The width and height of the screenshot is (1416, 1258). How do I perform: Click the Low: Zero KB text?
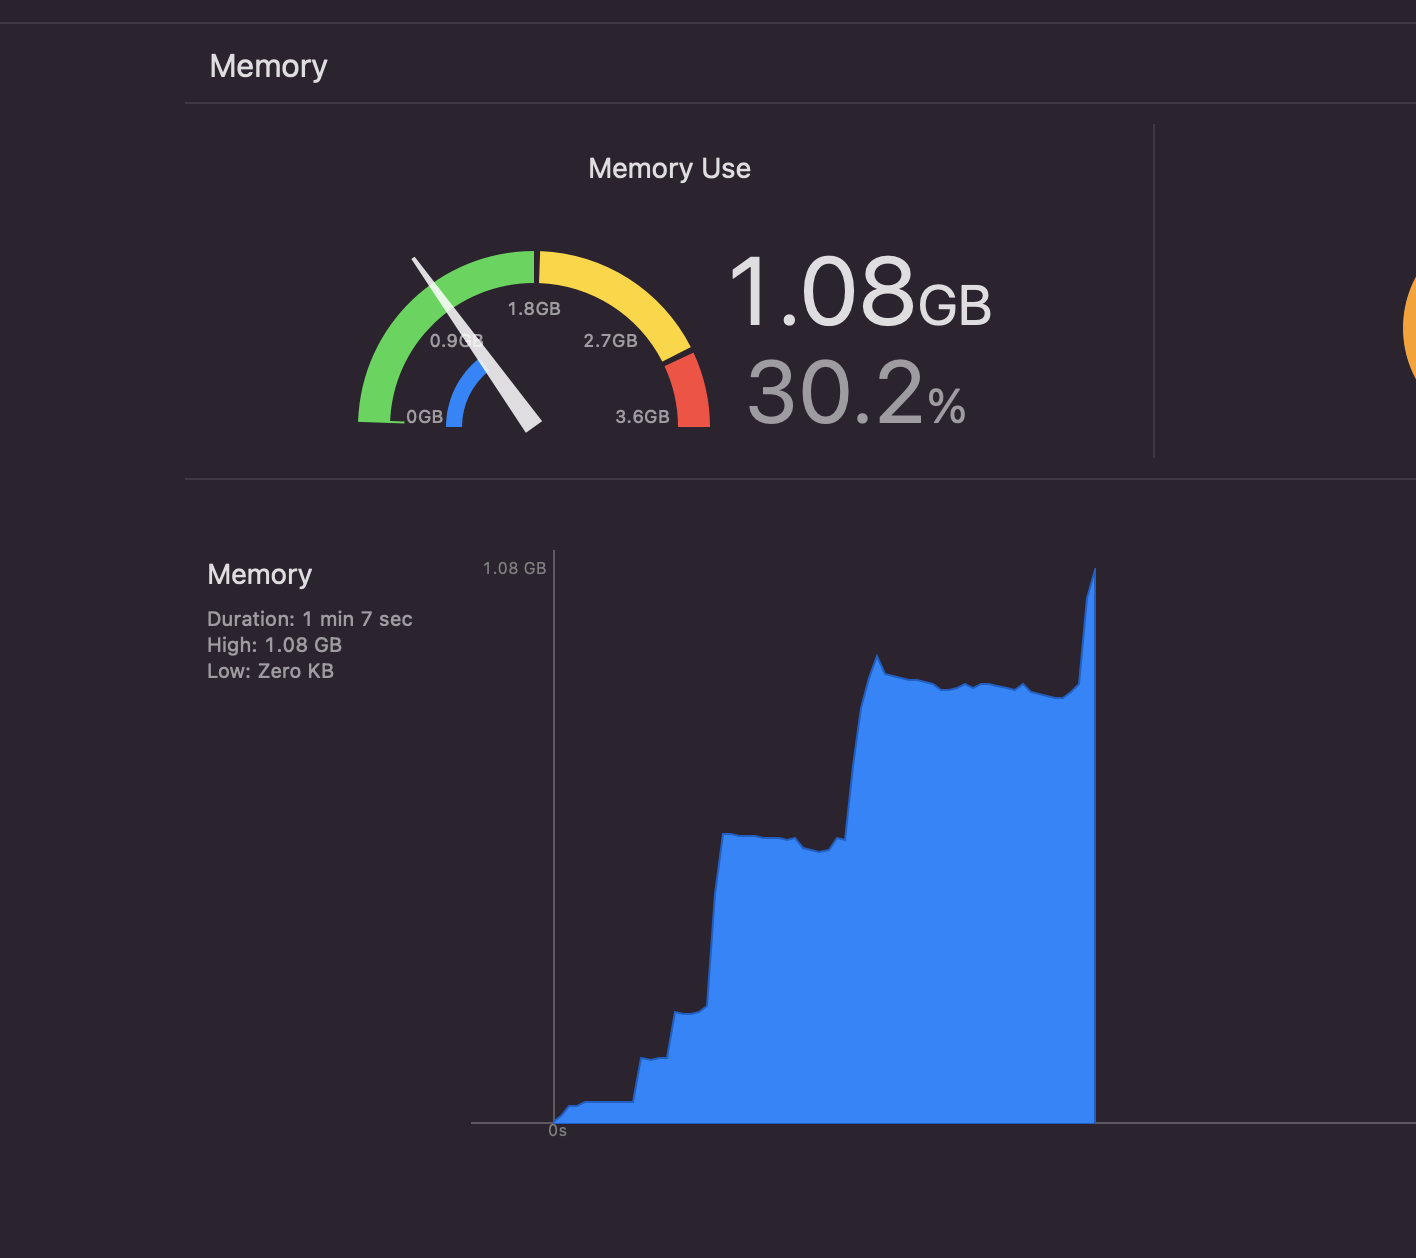coord(270,671)
